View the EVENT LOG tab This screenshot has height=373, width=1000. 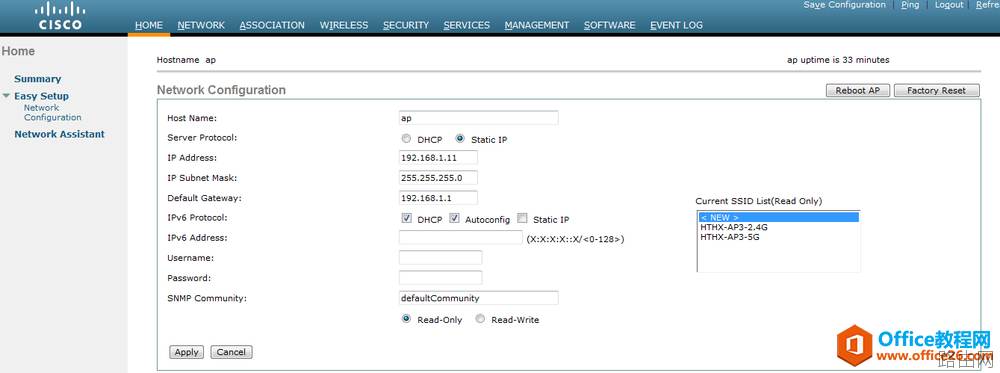point(676,26)
